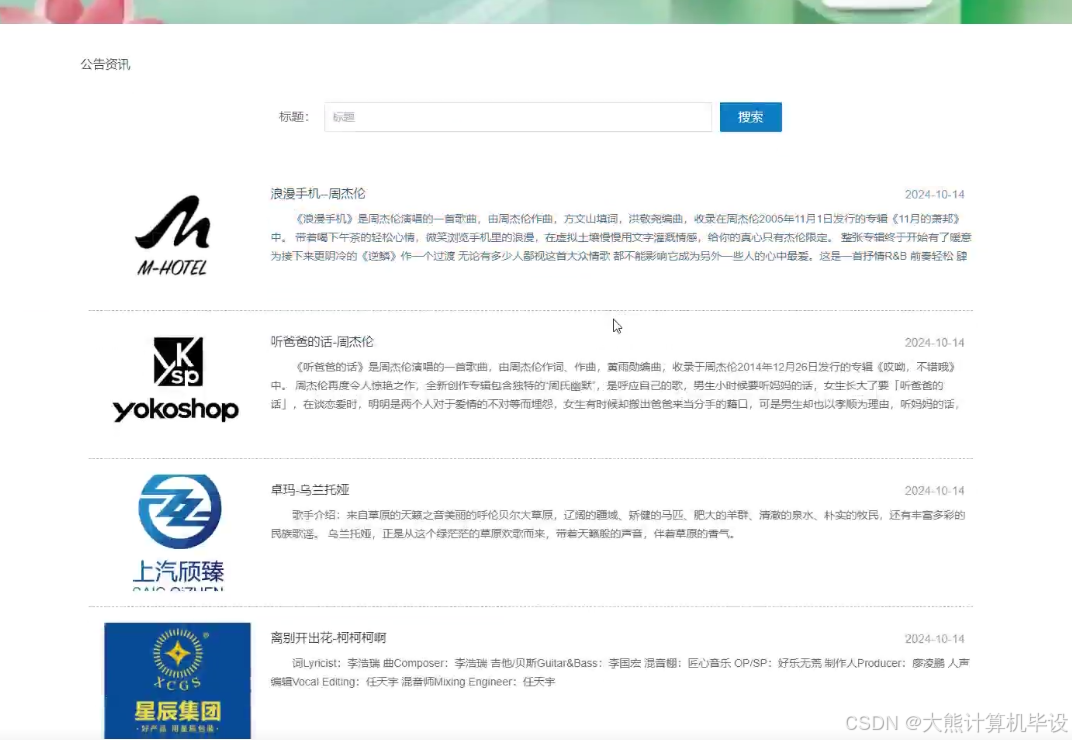
Task: Click the date on the 浪漫手机 row
Action: (935, 194)
